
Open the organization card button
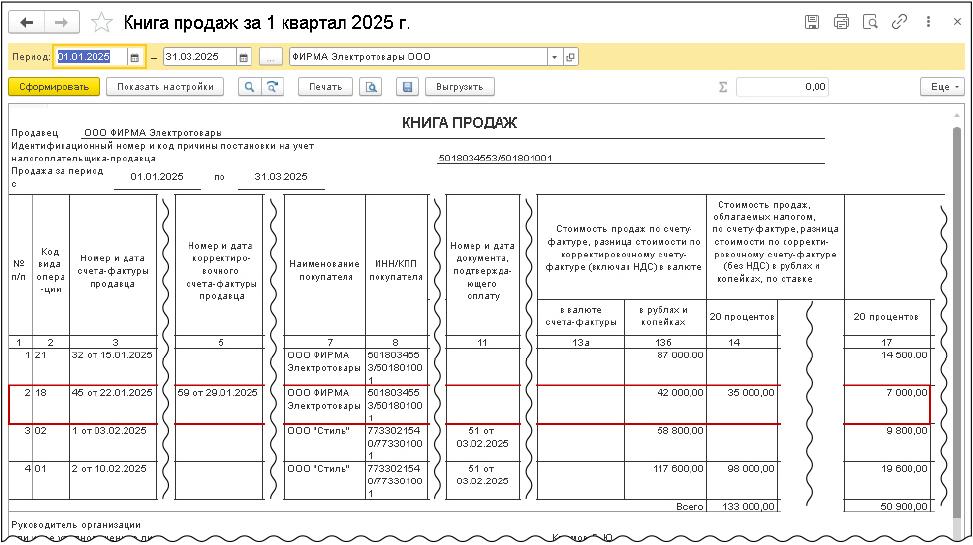(570, 57)
